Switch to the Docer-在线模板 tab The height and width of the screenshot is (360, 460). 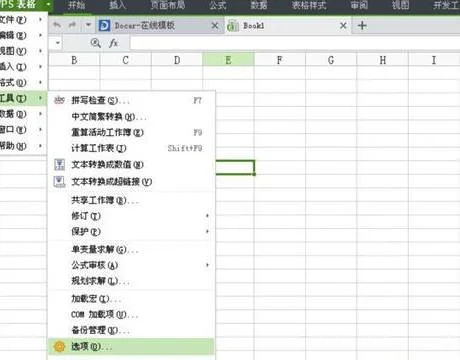(159, 26)
